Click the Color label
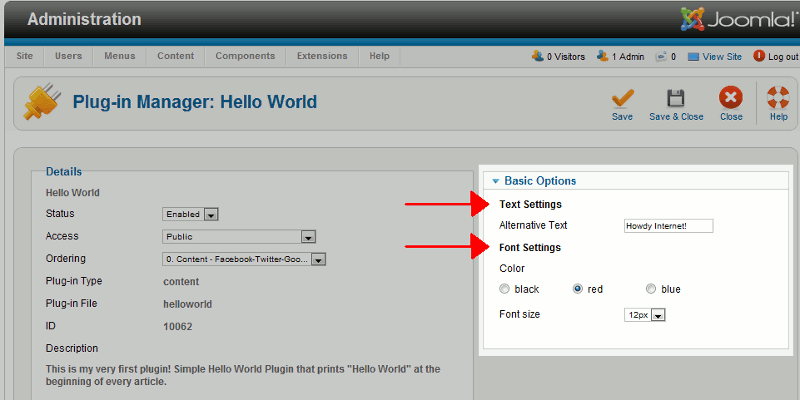 (x=512, y=268)
